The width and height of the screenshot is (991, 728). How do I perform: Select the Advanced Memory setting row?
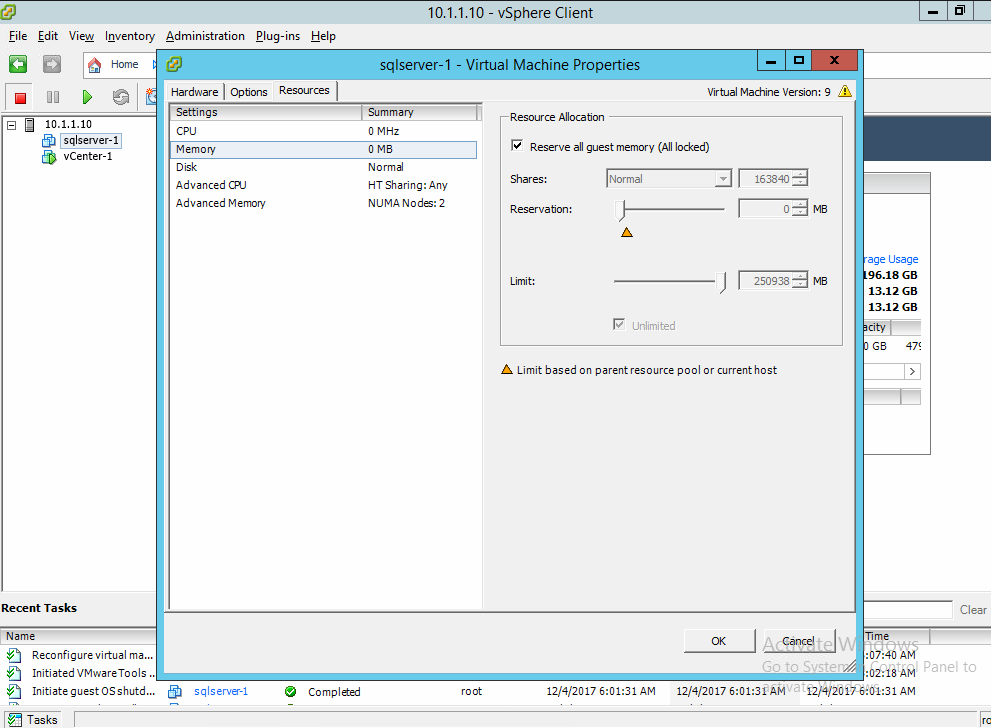click(x=324, y=203)
